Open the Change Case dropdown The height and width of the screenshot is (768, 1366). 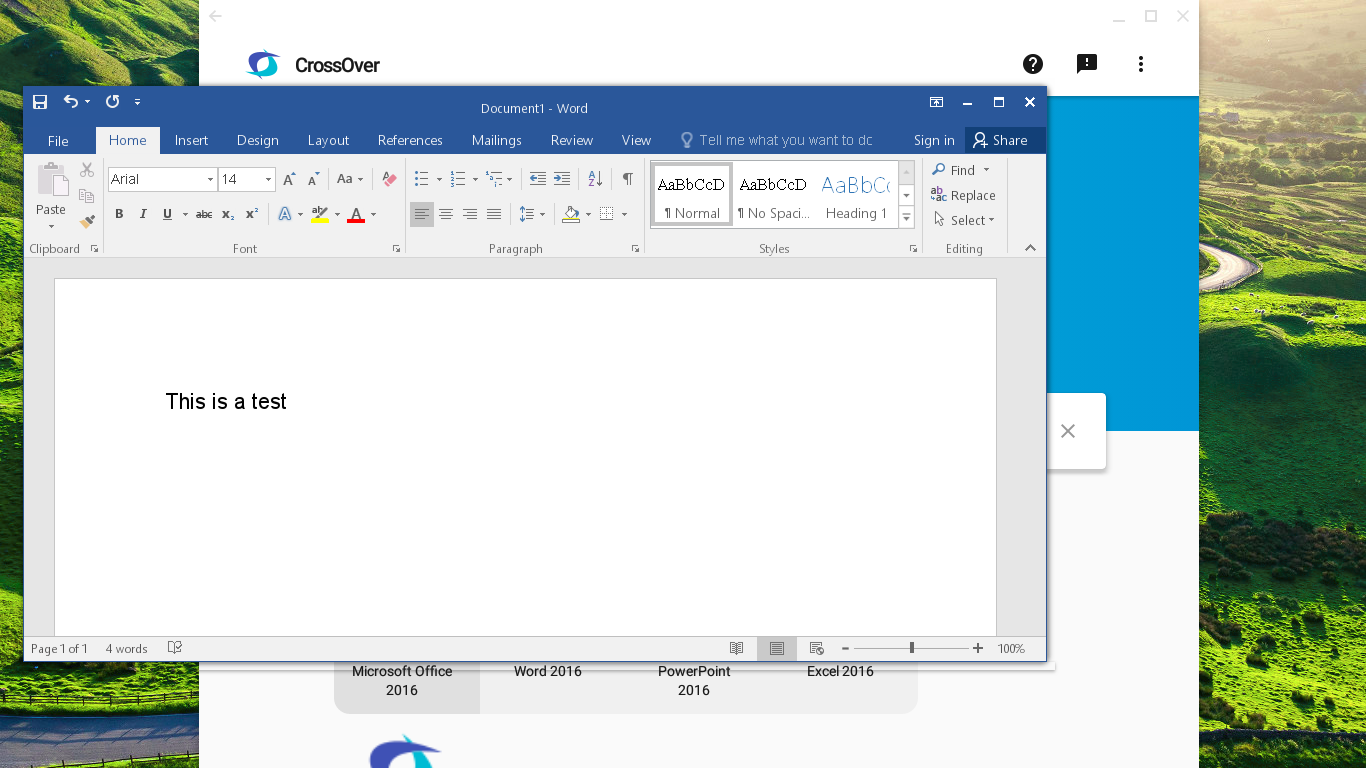[349, 179]
